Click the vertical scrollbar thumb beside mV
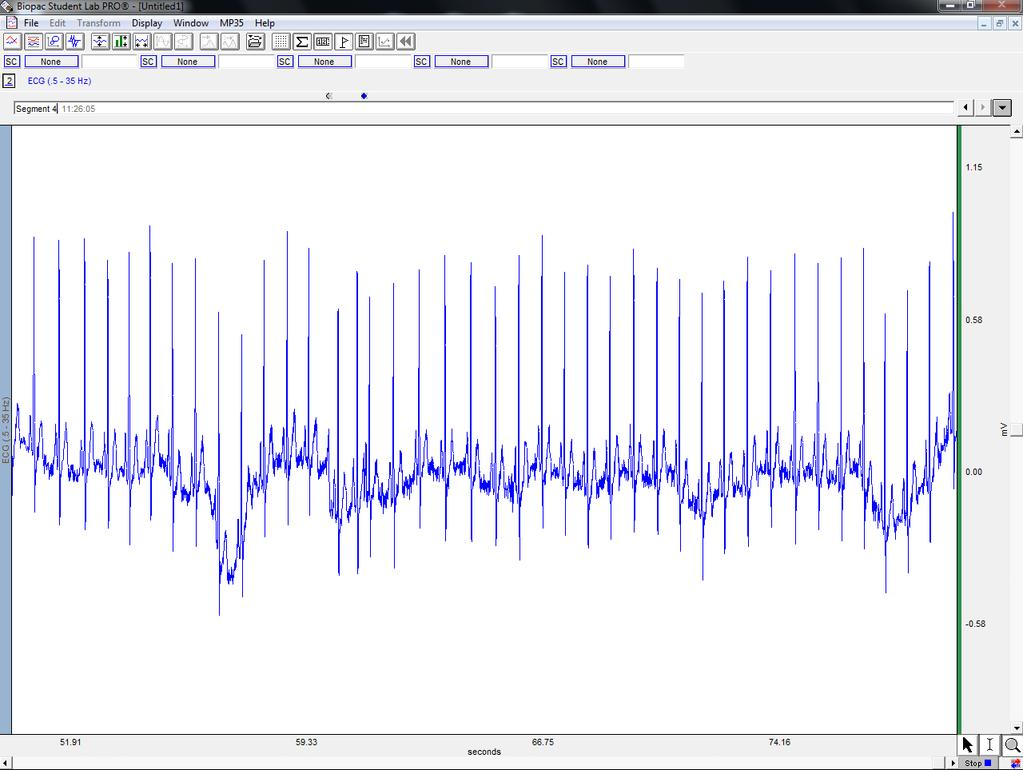The height and width of the screenshot is (770, 1023). click(1016, 431)
